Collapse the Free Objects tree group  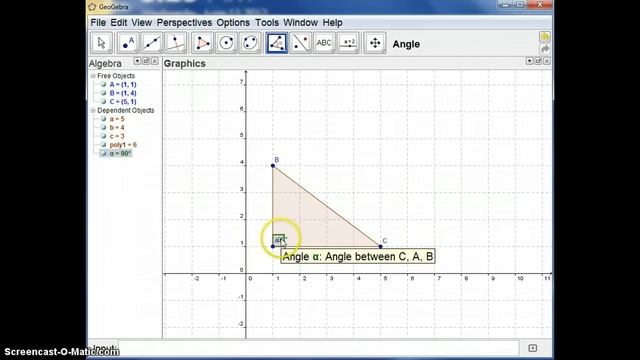tap(93, 76)
